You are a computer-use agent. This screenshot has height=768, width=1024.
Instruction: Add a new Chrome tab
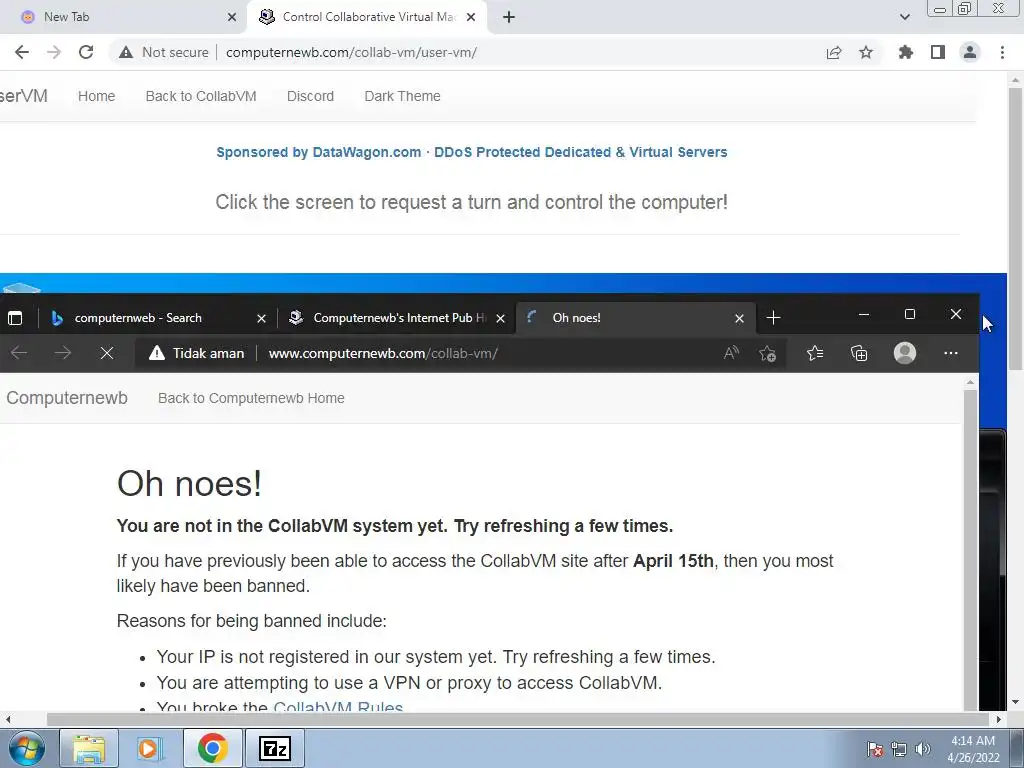click(509, 17)
